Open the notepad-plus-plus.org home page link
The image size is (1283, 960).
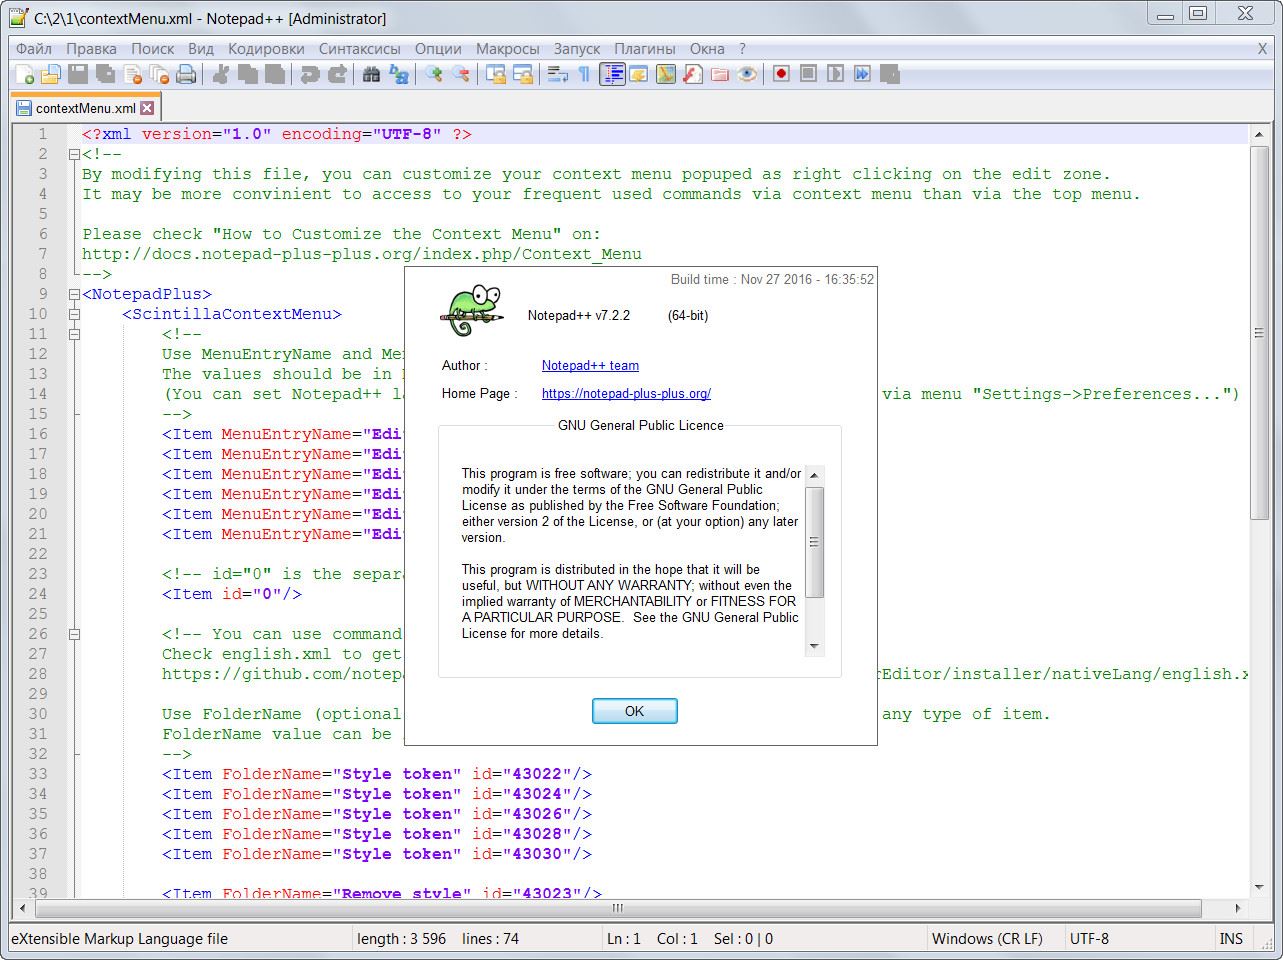click(x=626, y=394)
